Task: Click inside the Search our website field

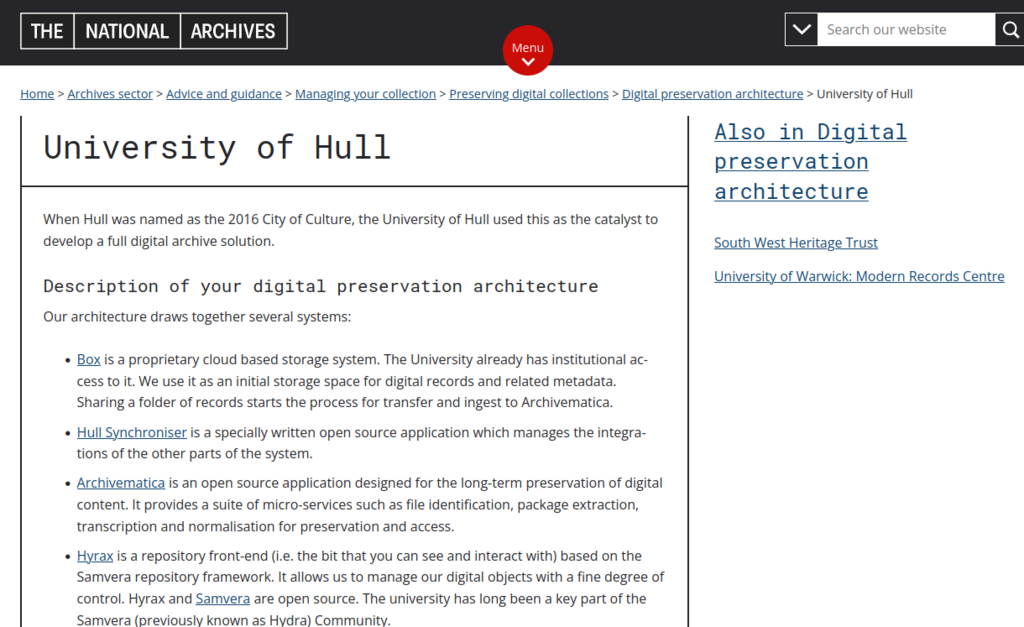Action: pyautogui.click(x=900, y=29)
